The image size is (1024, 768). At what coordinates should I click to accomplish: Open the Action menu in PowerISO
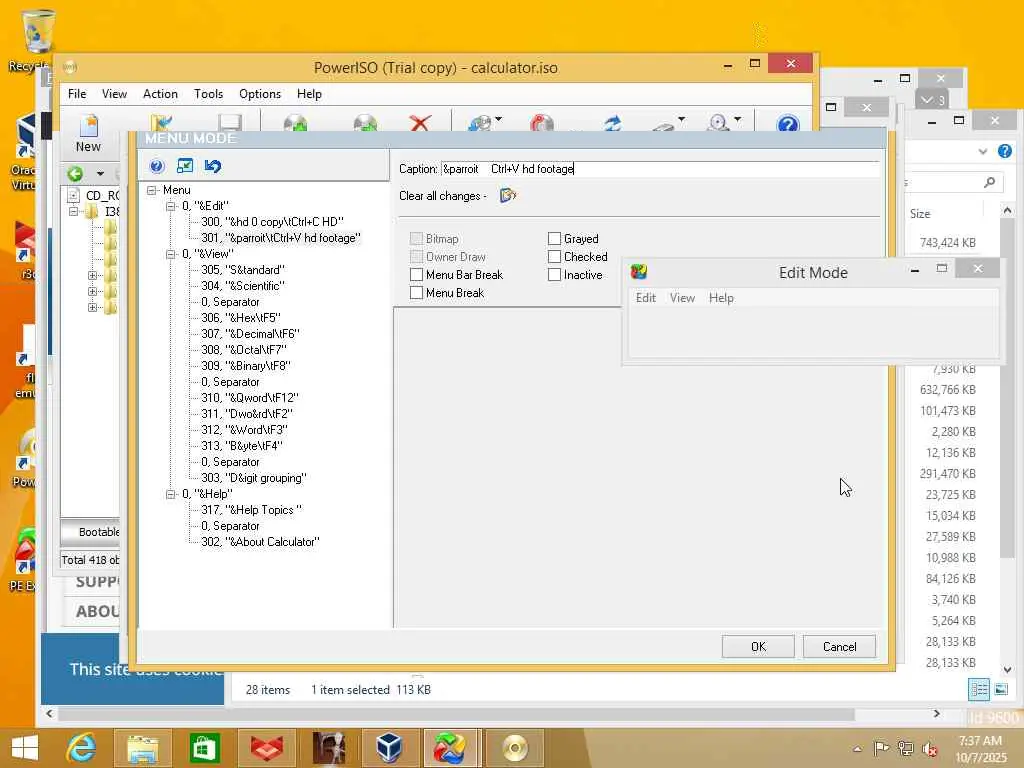pos(160,94)
